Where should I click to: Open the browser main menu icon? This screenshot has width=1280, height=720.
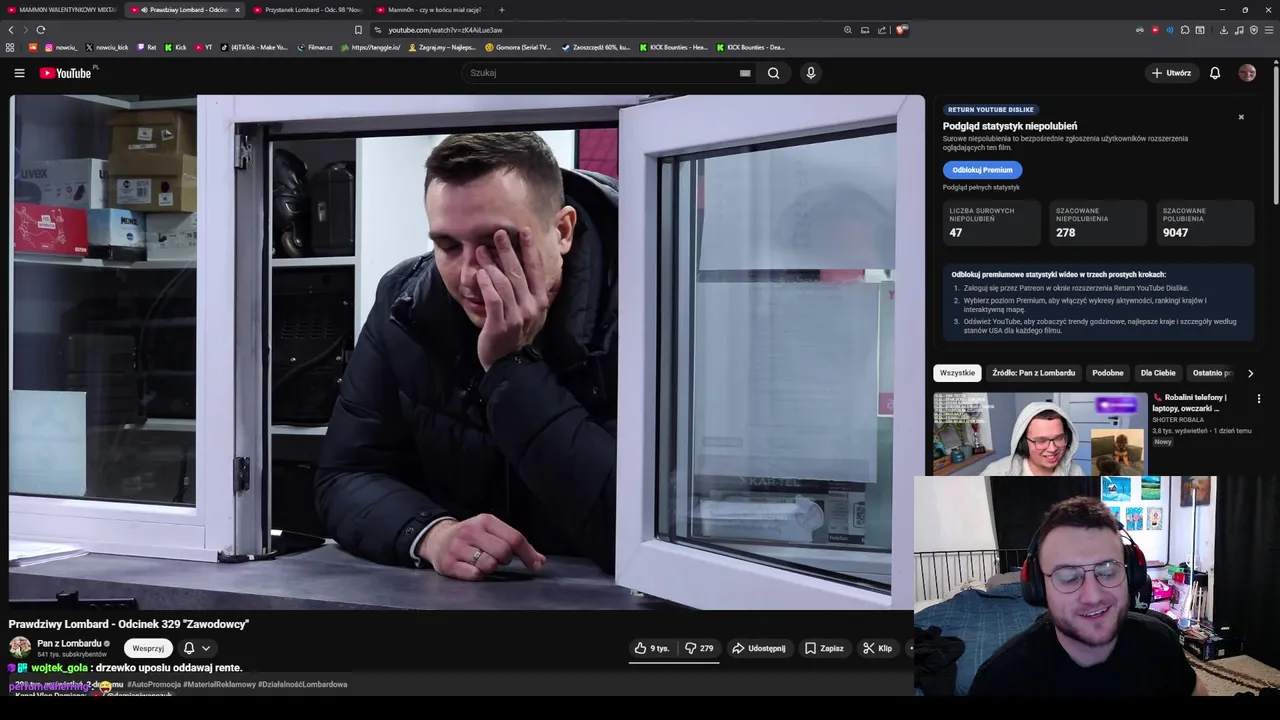(x=1269, y=30)
